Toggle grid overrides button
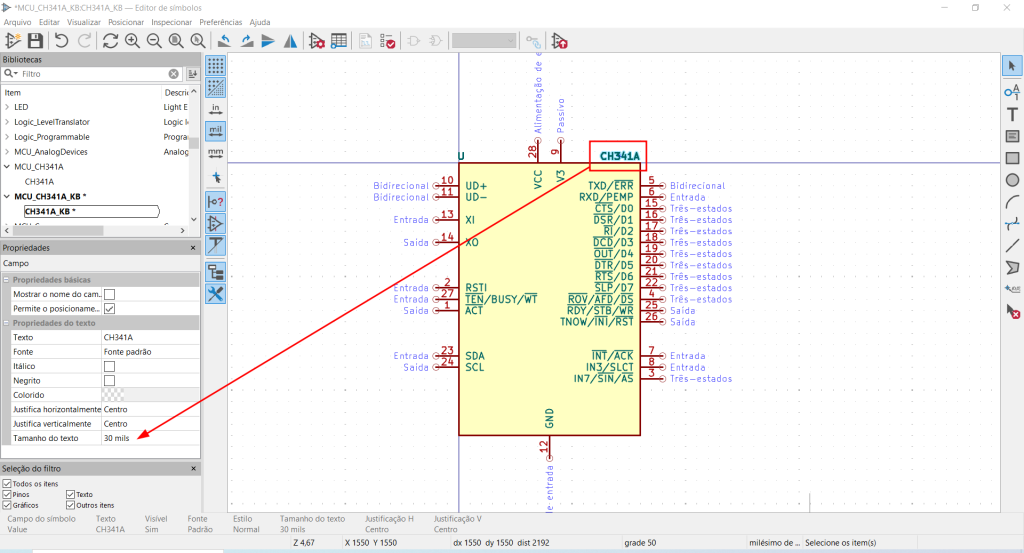This screenshot has height=553, width=1024. (216, 87)
